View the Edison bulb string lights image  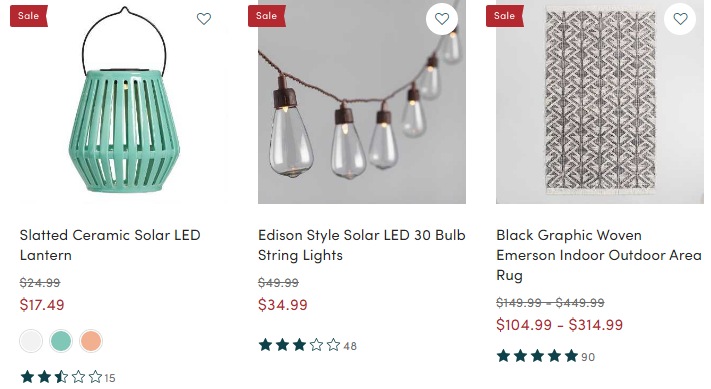(x=362, y=102)
